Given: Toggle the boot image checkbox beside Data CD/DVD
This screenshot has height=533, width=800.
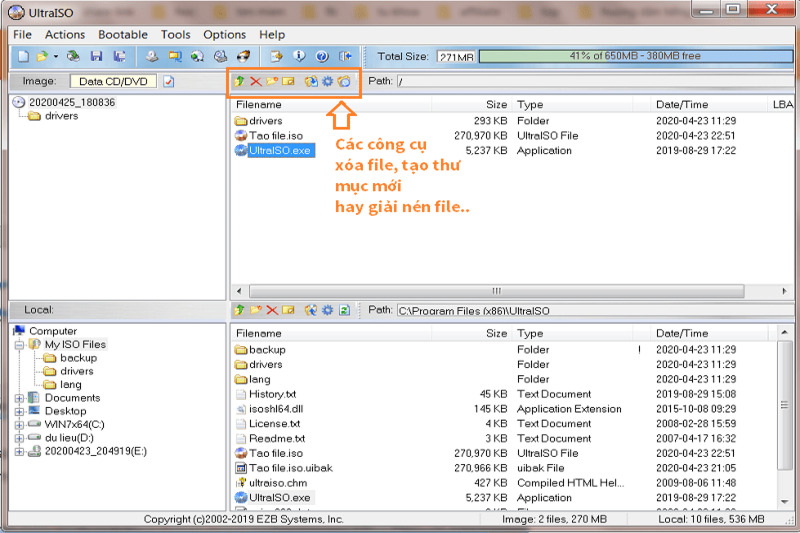Looking at the screenshot, I should pos(169,81).
